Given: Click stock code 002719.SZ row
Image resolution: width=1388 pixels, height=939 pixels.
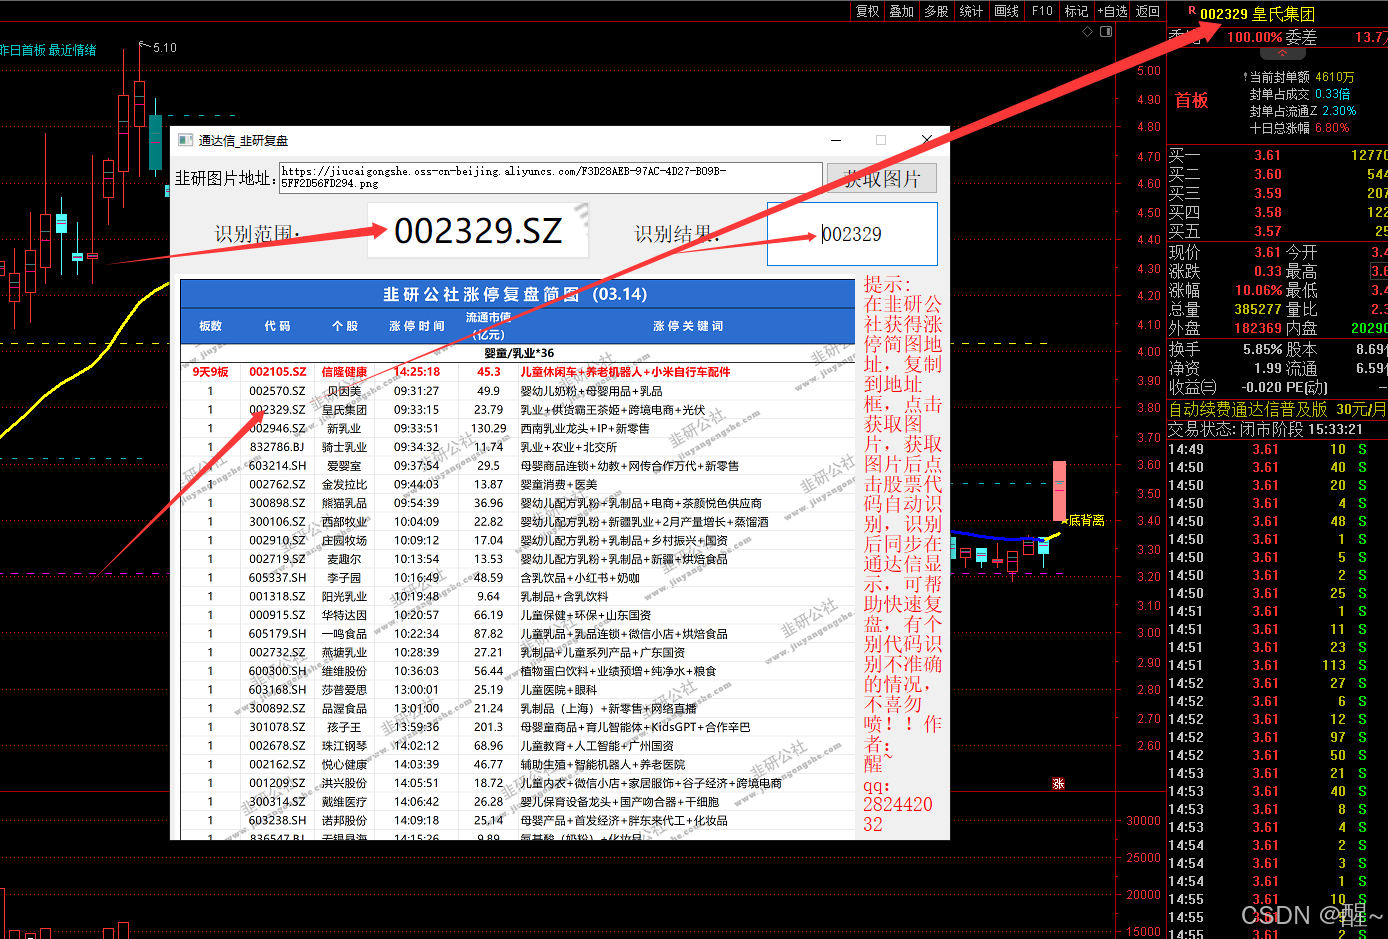Looking at the screenshot, I should pos(278,559).
